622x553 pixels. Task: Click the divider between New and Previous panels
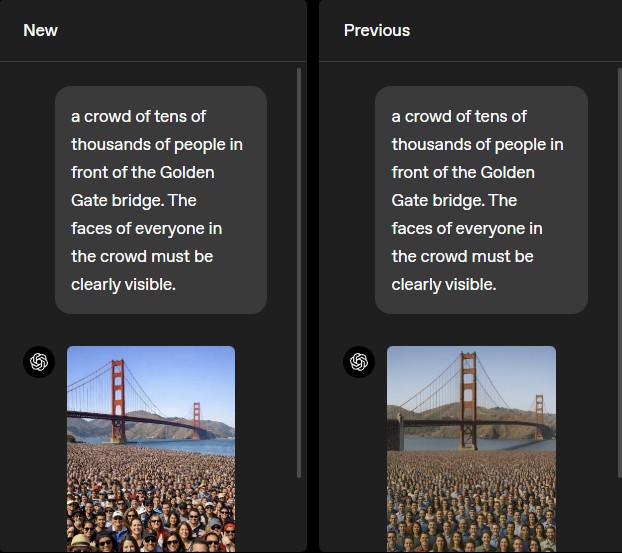(312, 276)
